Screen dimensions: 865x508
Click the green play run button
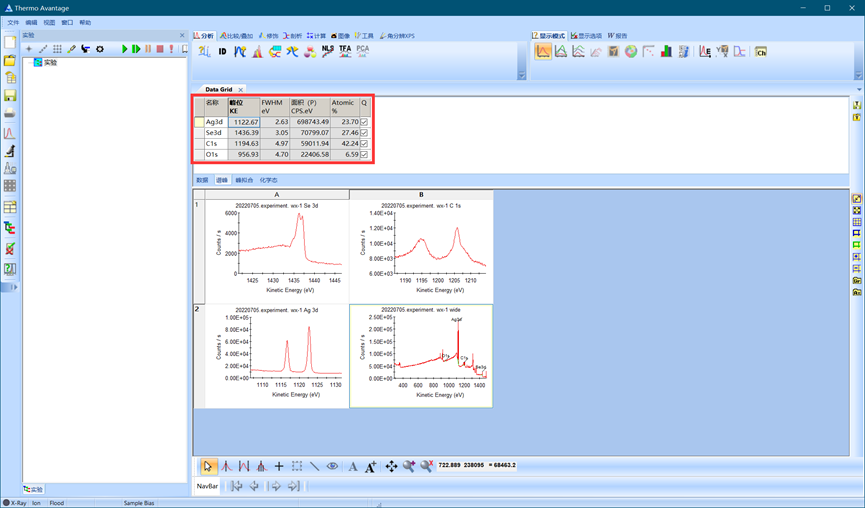125,49
